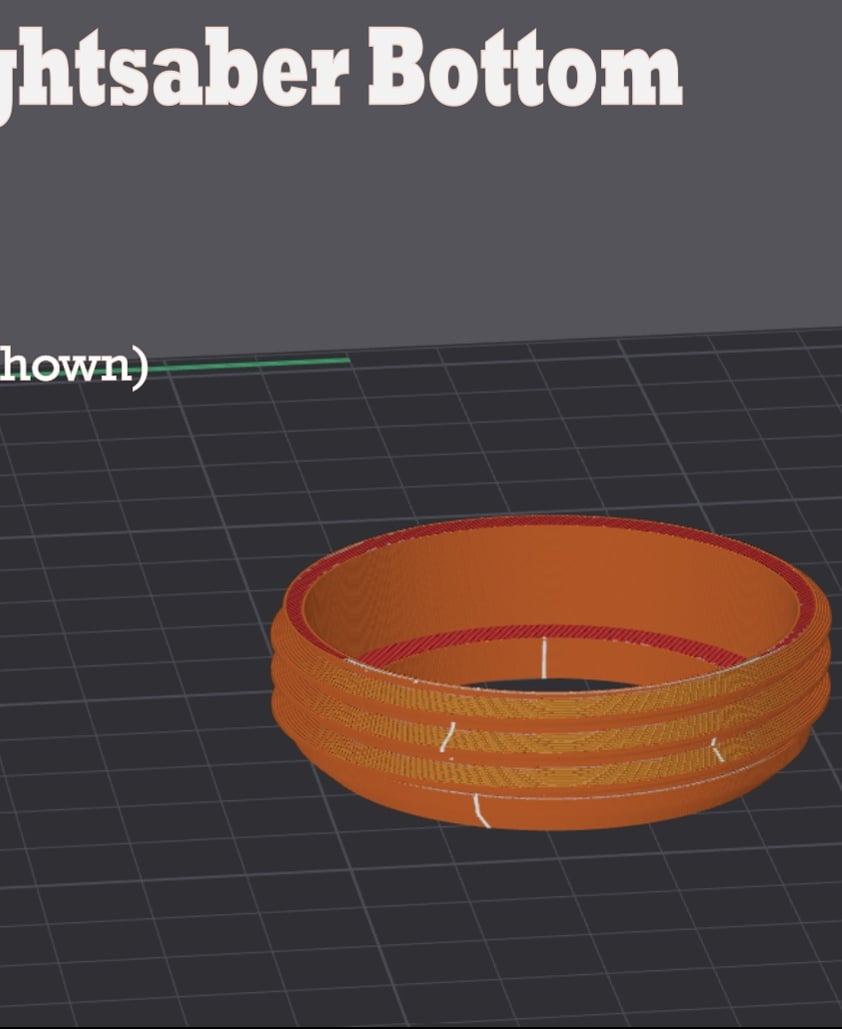This screenshot has width=842, height=1029.
Task: Click the 'hown)' caption text
Action: (x=74, y=366)
